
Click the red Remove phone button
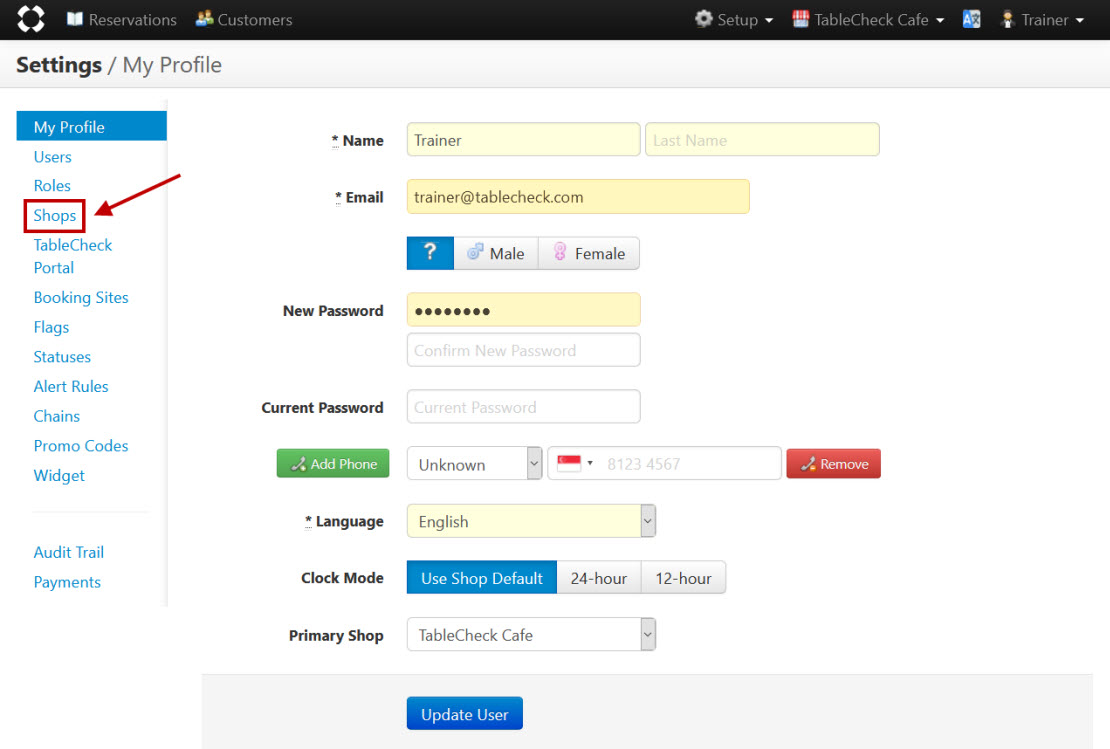coord(833,464)
